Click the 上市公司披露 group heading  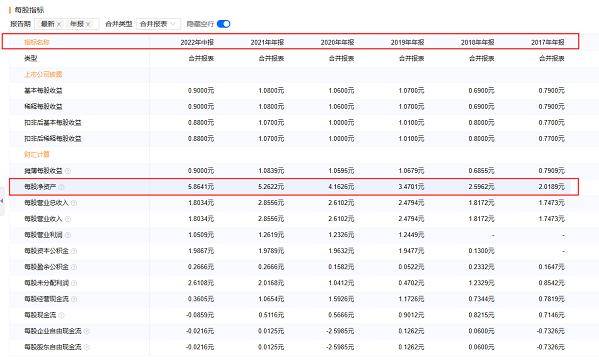click(x=43, y=75)
